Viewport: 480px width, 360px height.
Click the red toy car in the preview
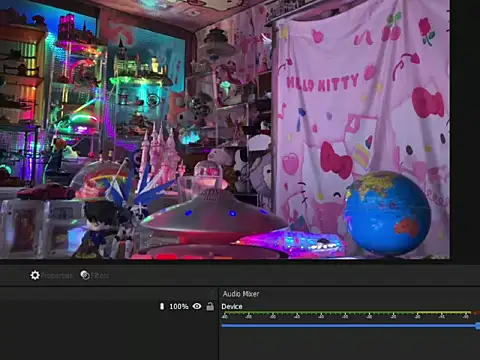click(46, 191)
